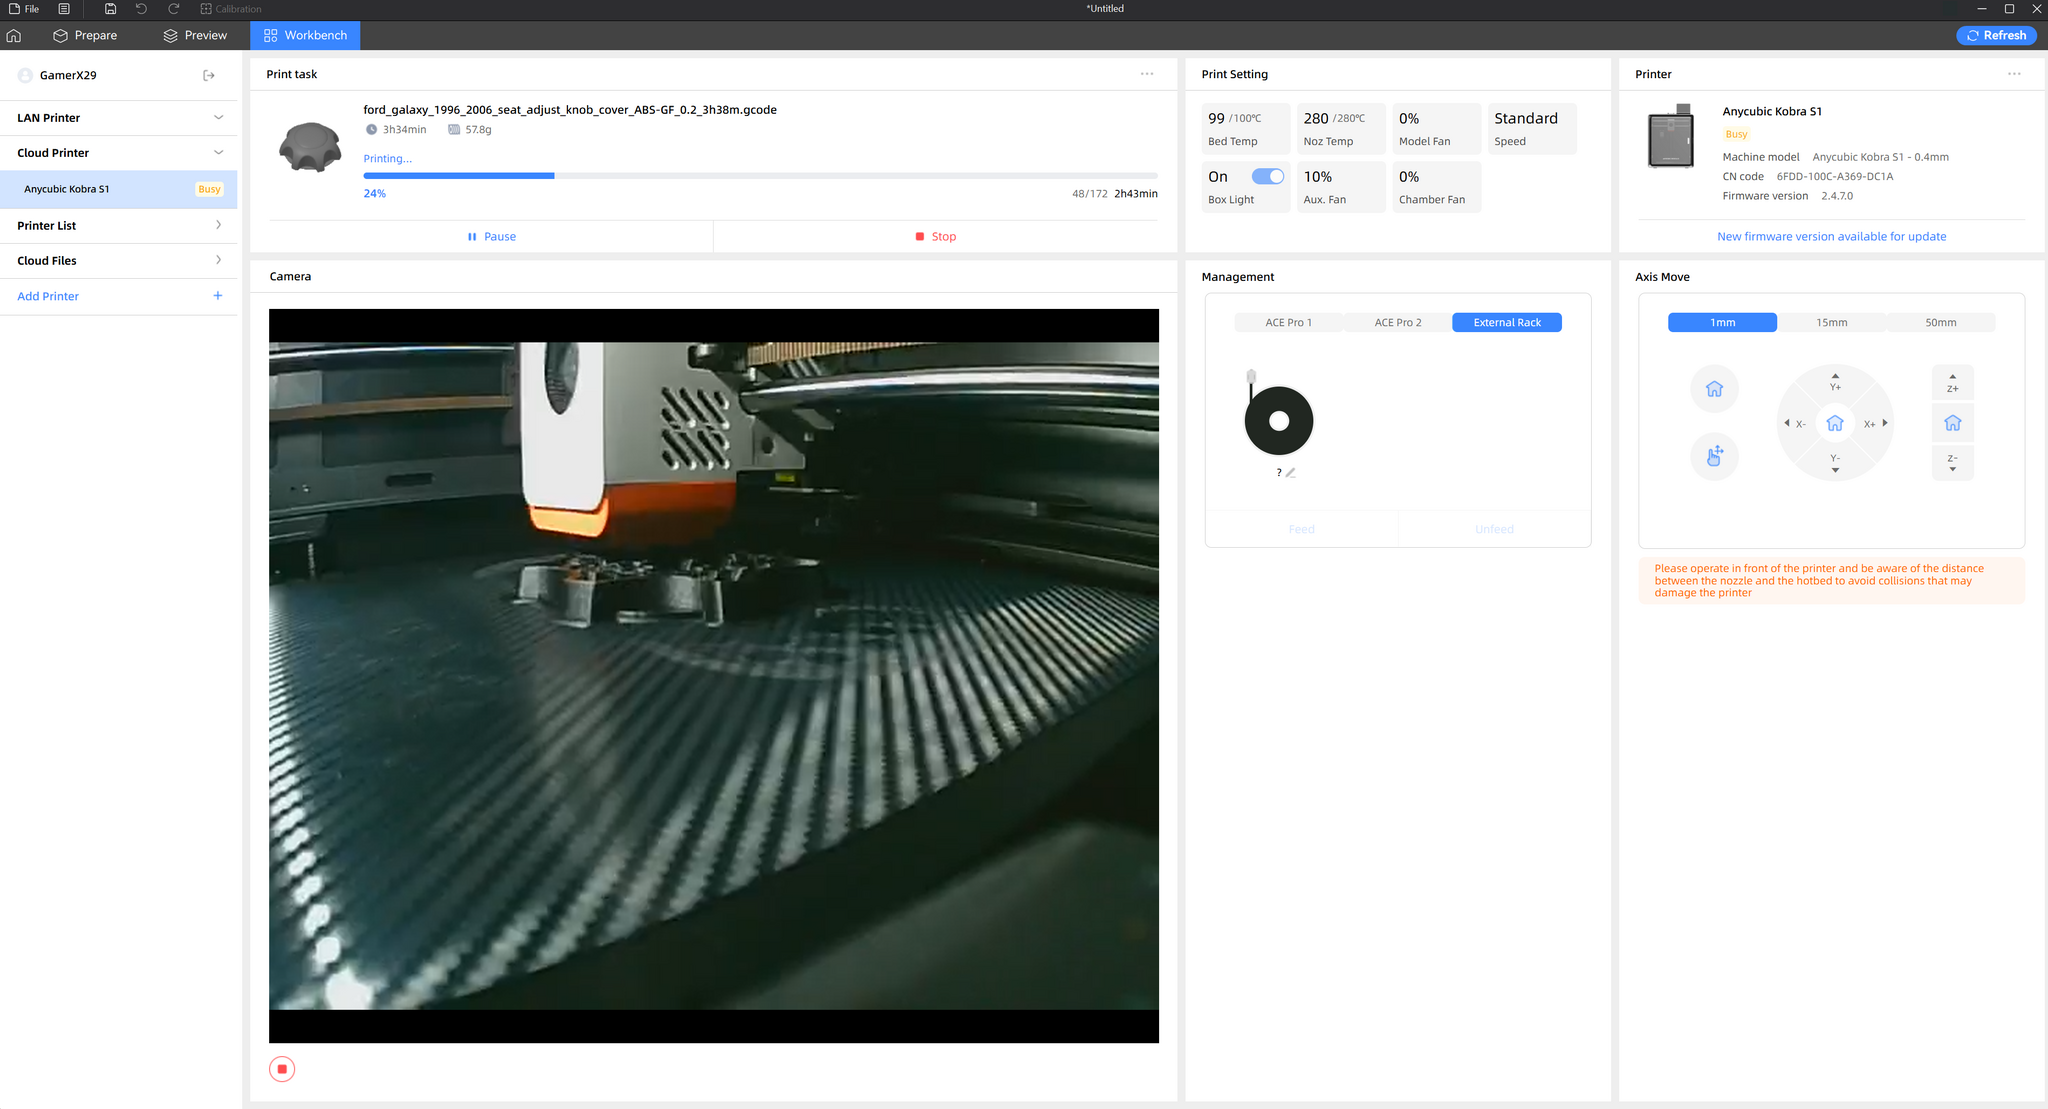Open the ACE Pro 1 tab

click(1288, 322)
